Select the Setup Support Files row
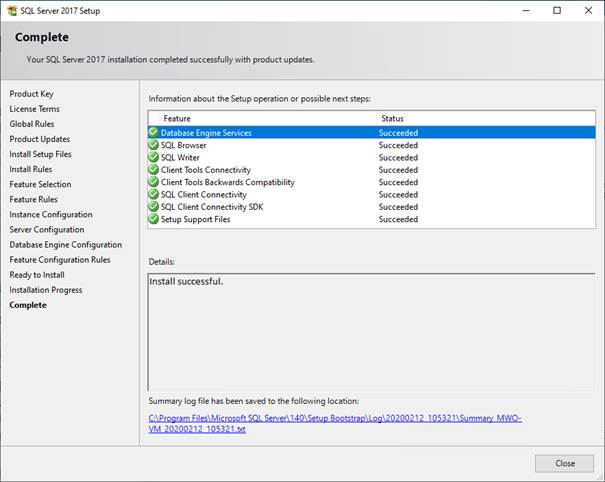Image resolution: width=605 pixels, height=482 pixels. [x=372, y=219]
